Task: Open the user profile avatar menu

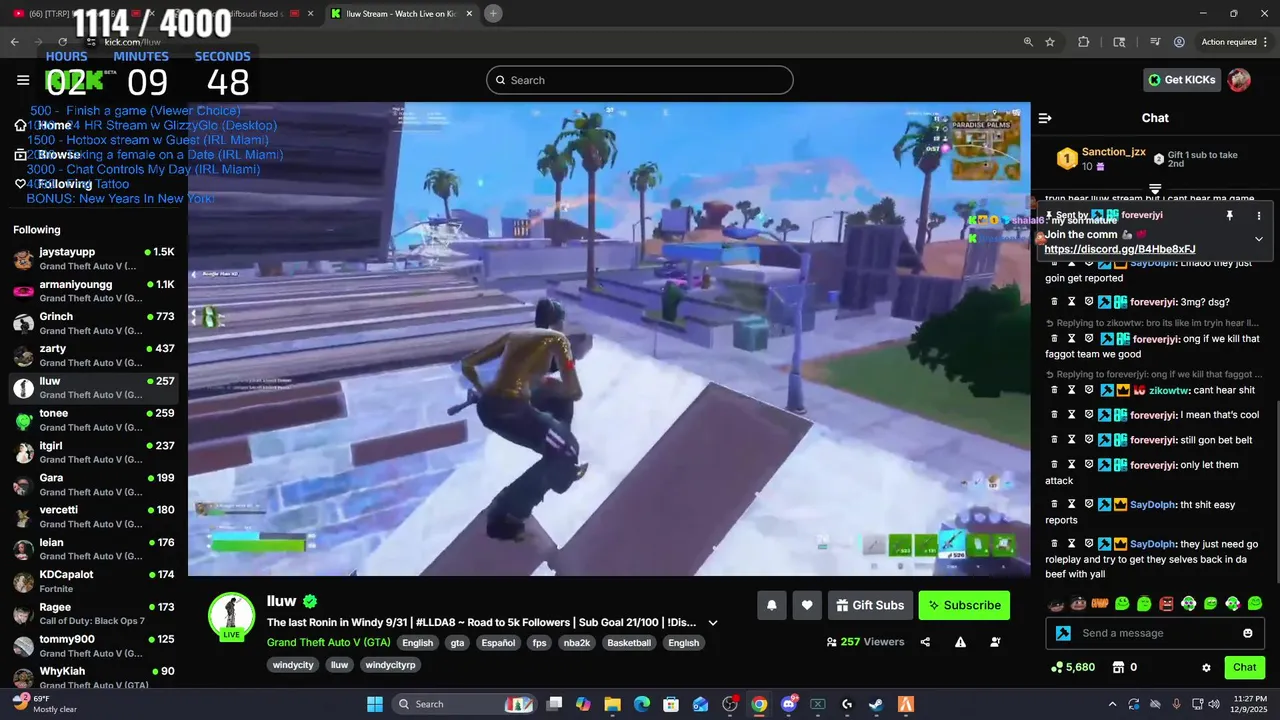Action: click(1239, 80)
